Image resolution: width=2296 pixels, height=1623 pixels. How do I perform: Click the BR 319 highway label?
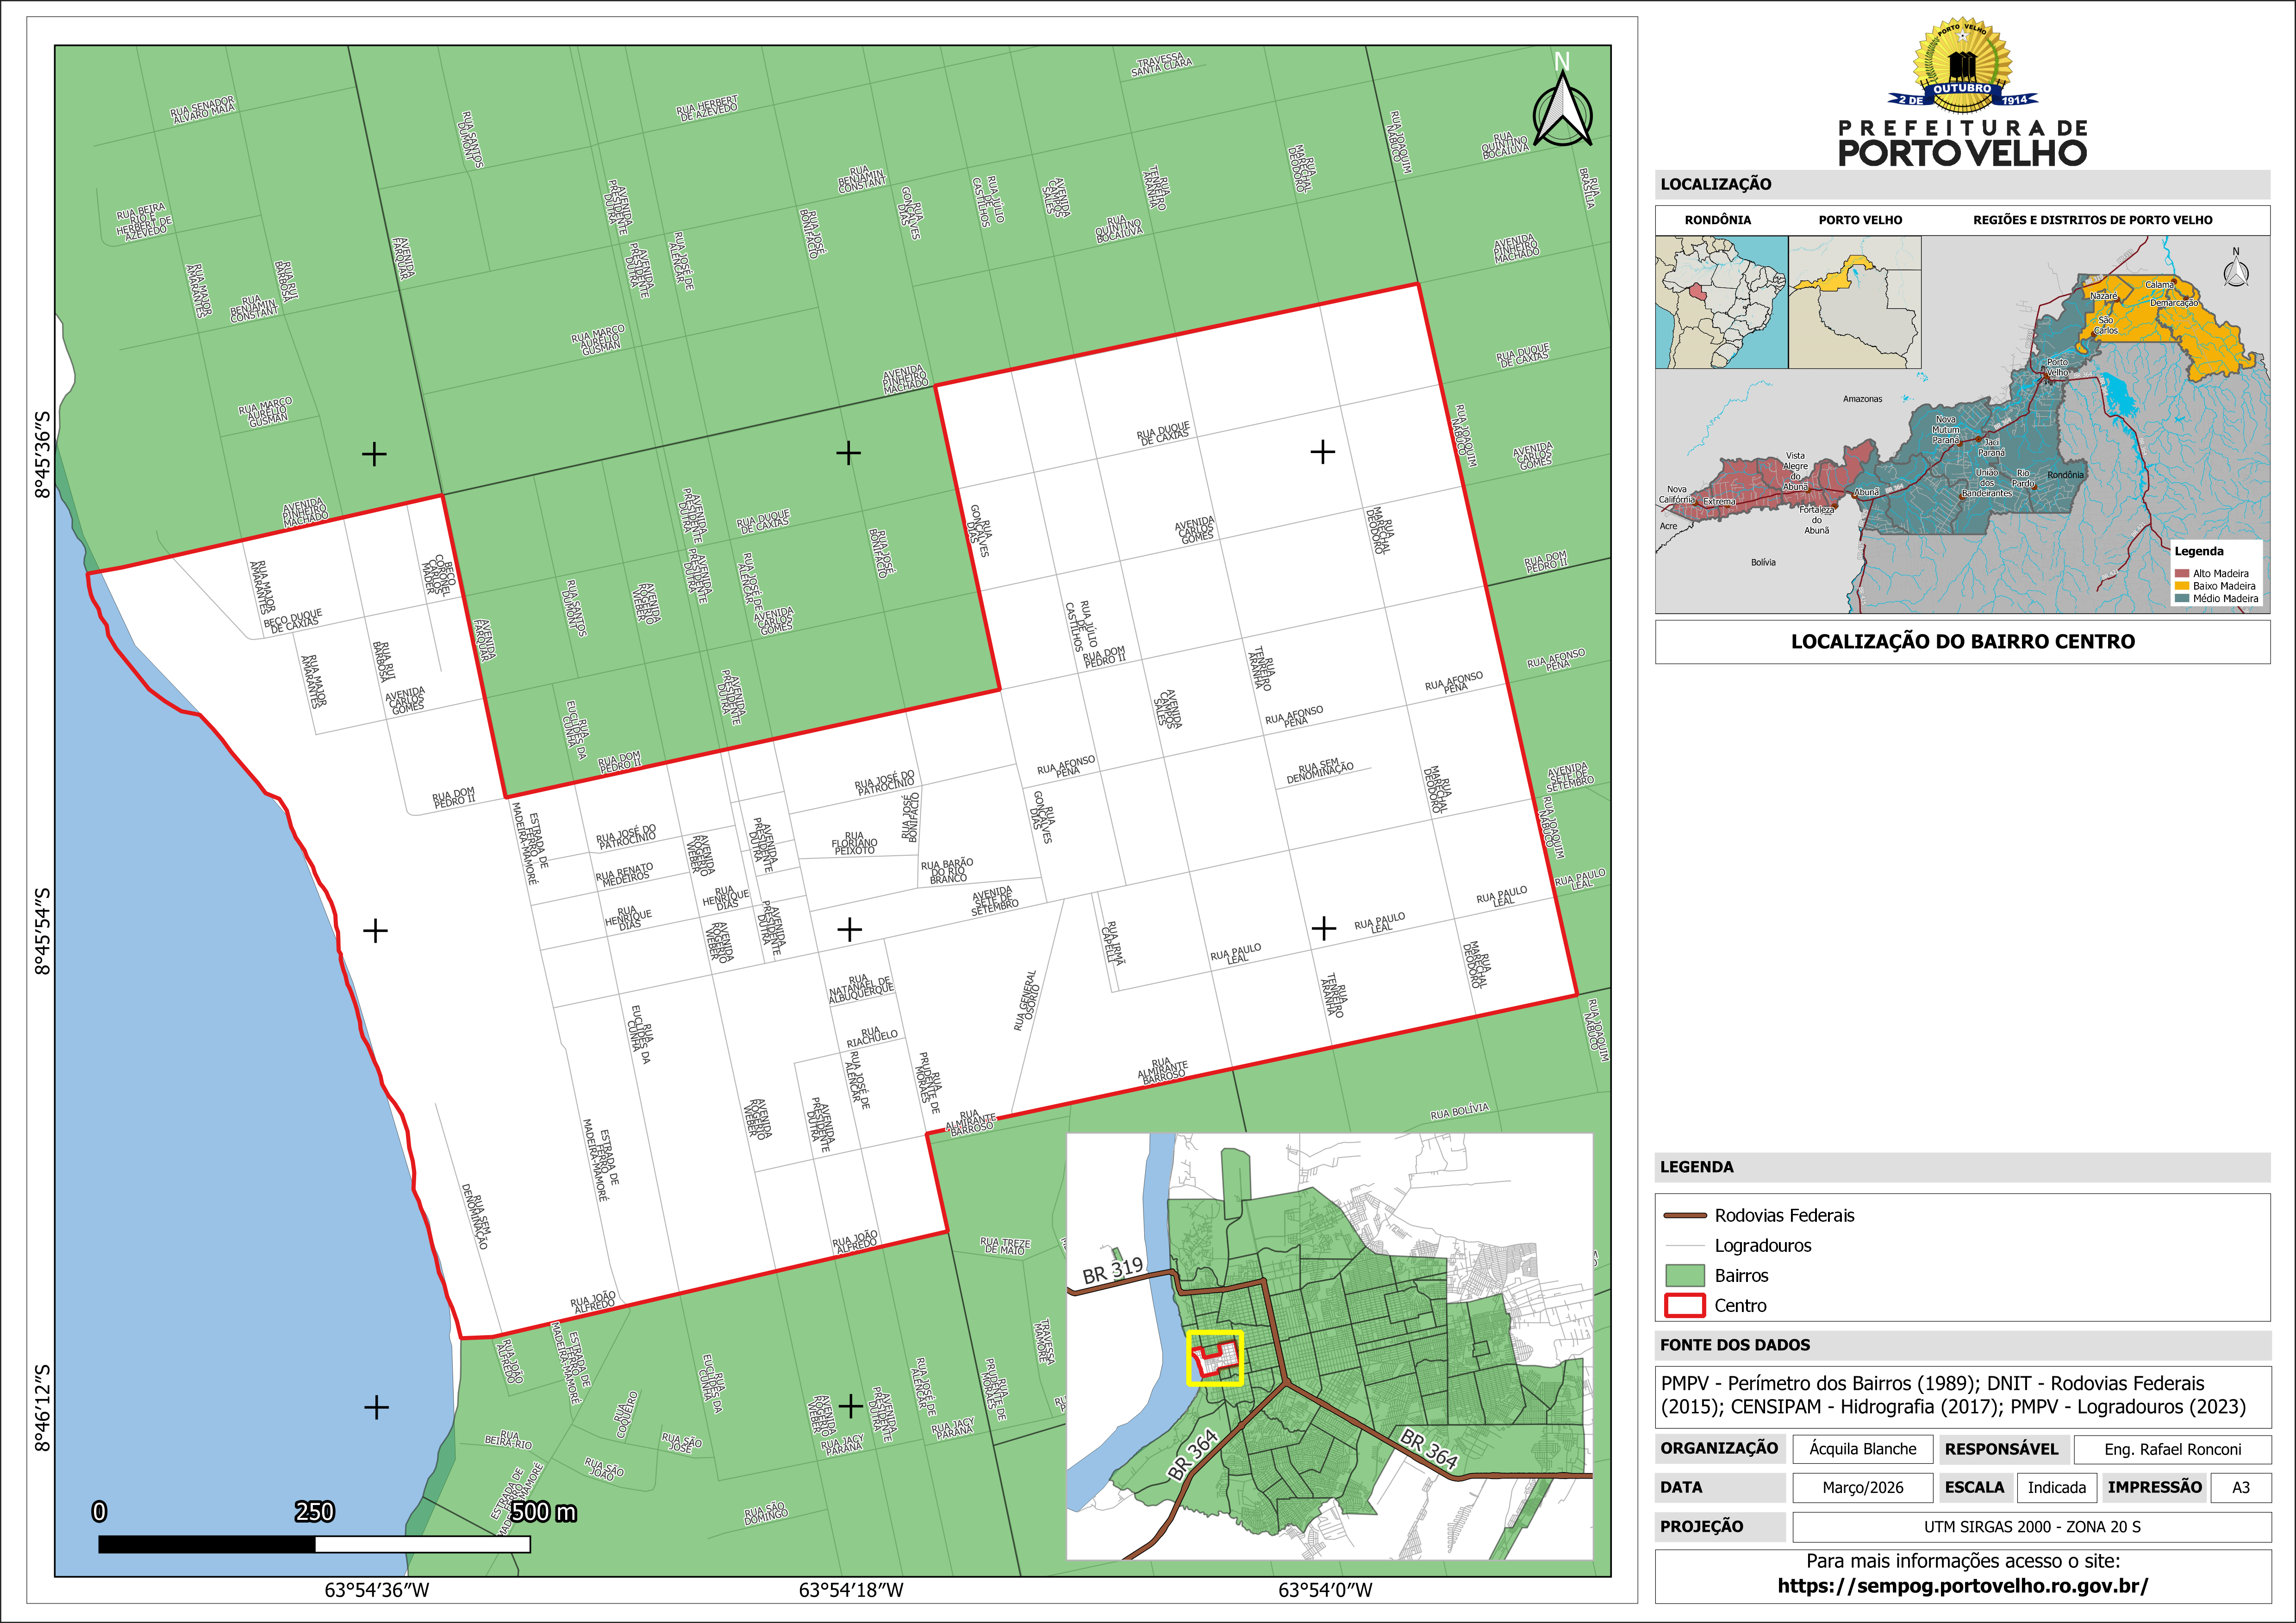pos(1112,1270)
